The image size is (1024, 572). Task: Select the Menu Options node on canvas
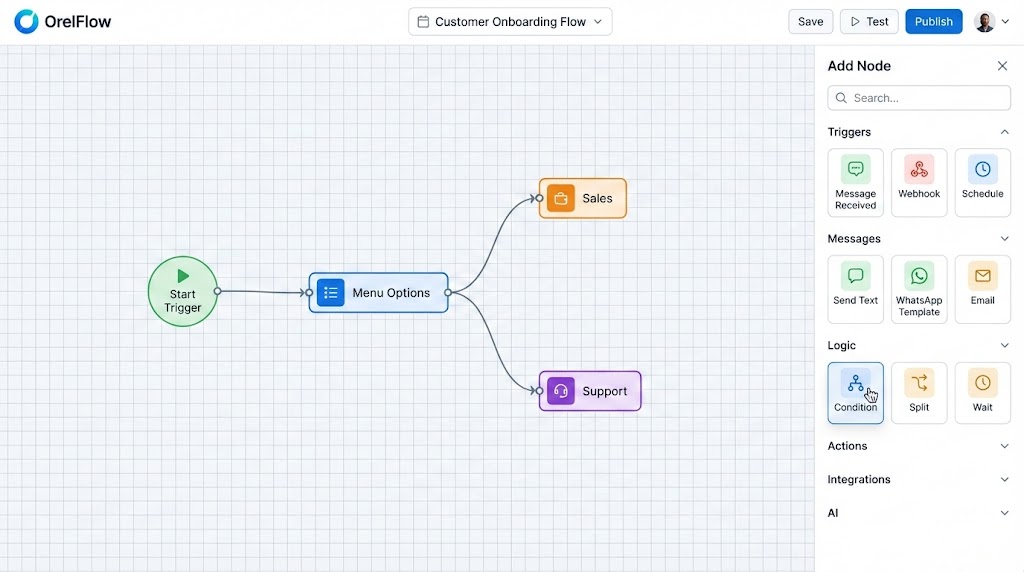point(378,293)
